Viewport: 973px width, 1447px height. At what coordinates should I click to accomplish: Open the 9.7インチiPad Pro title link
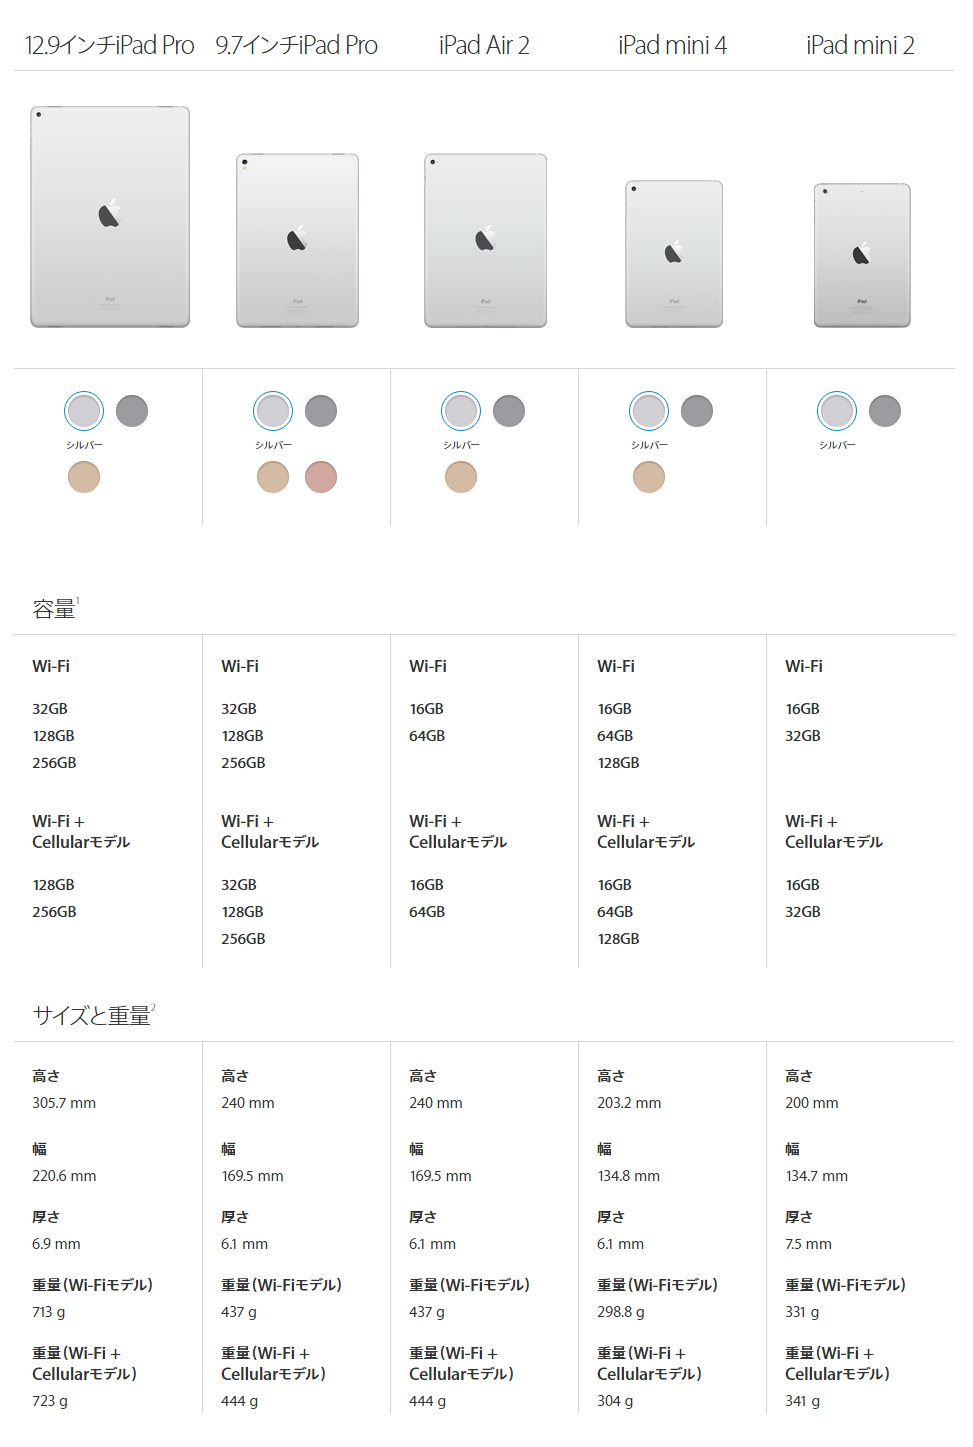297,45
